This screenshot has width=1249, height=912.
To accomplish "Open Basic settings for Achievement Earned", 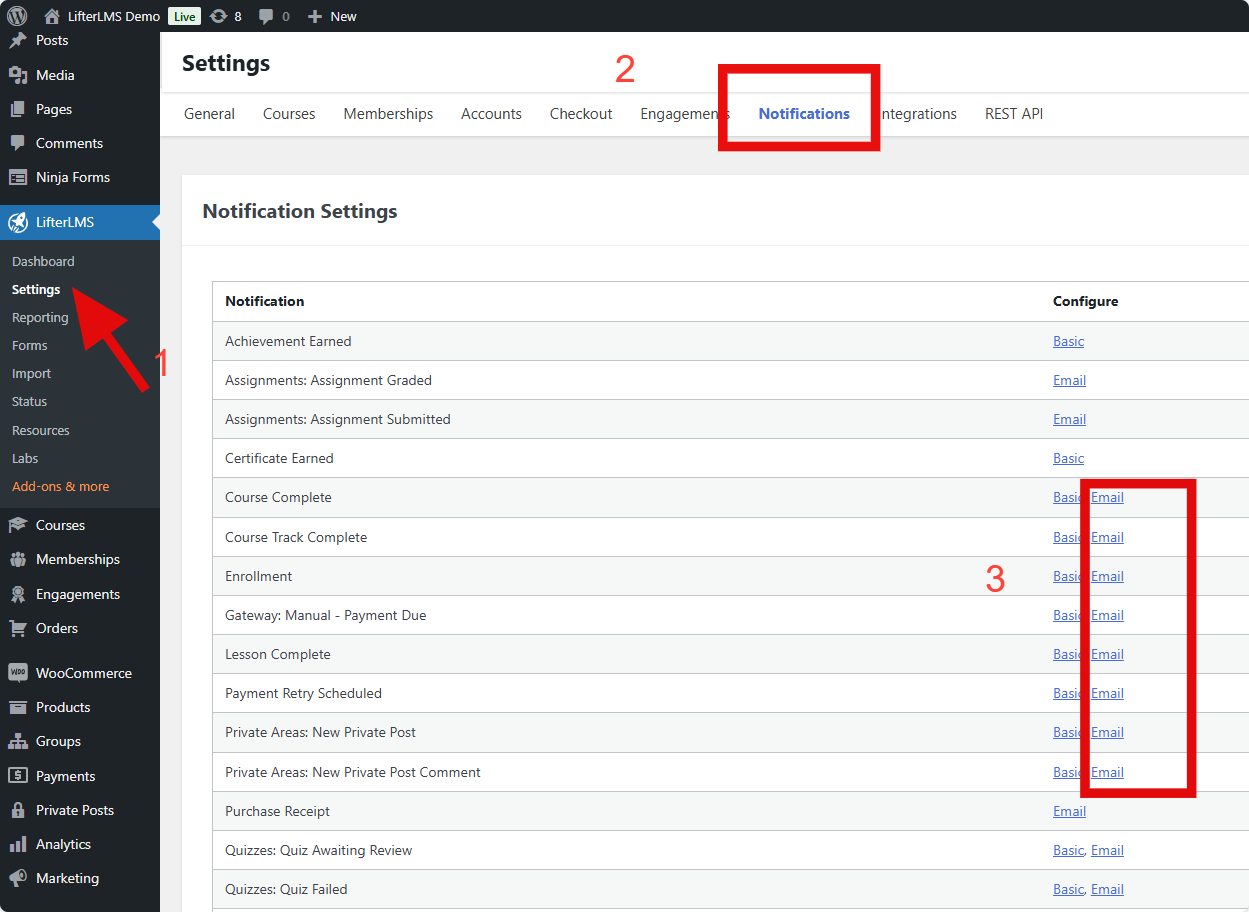I will coord(1067,341).
